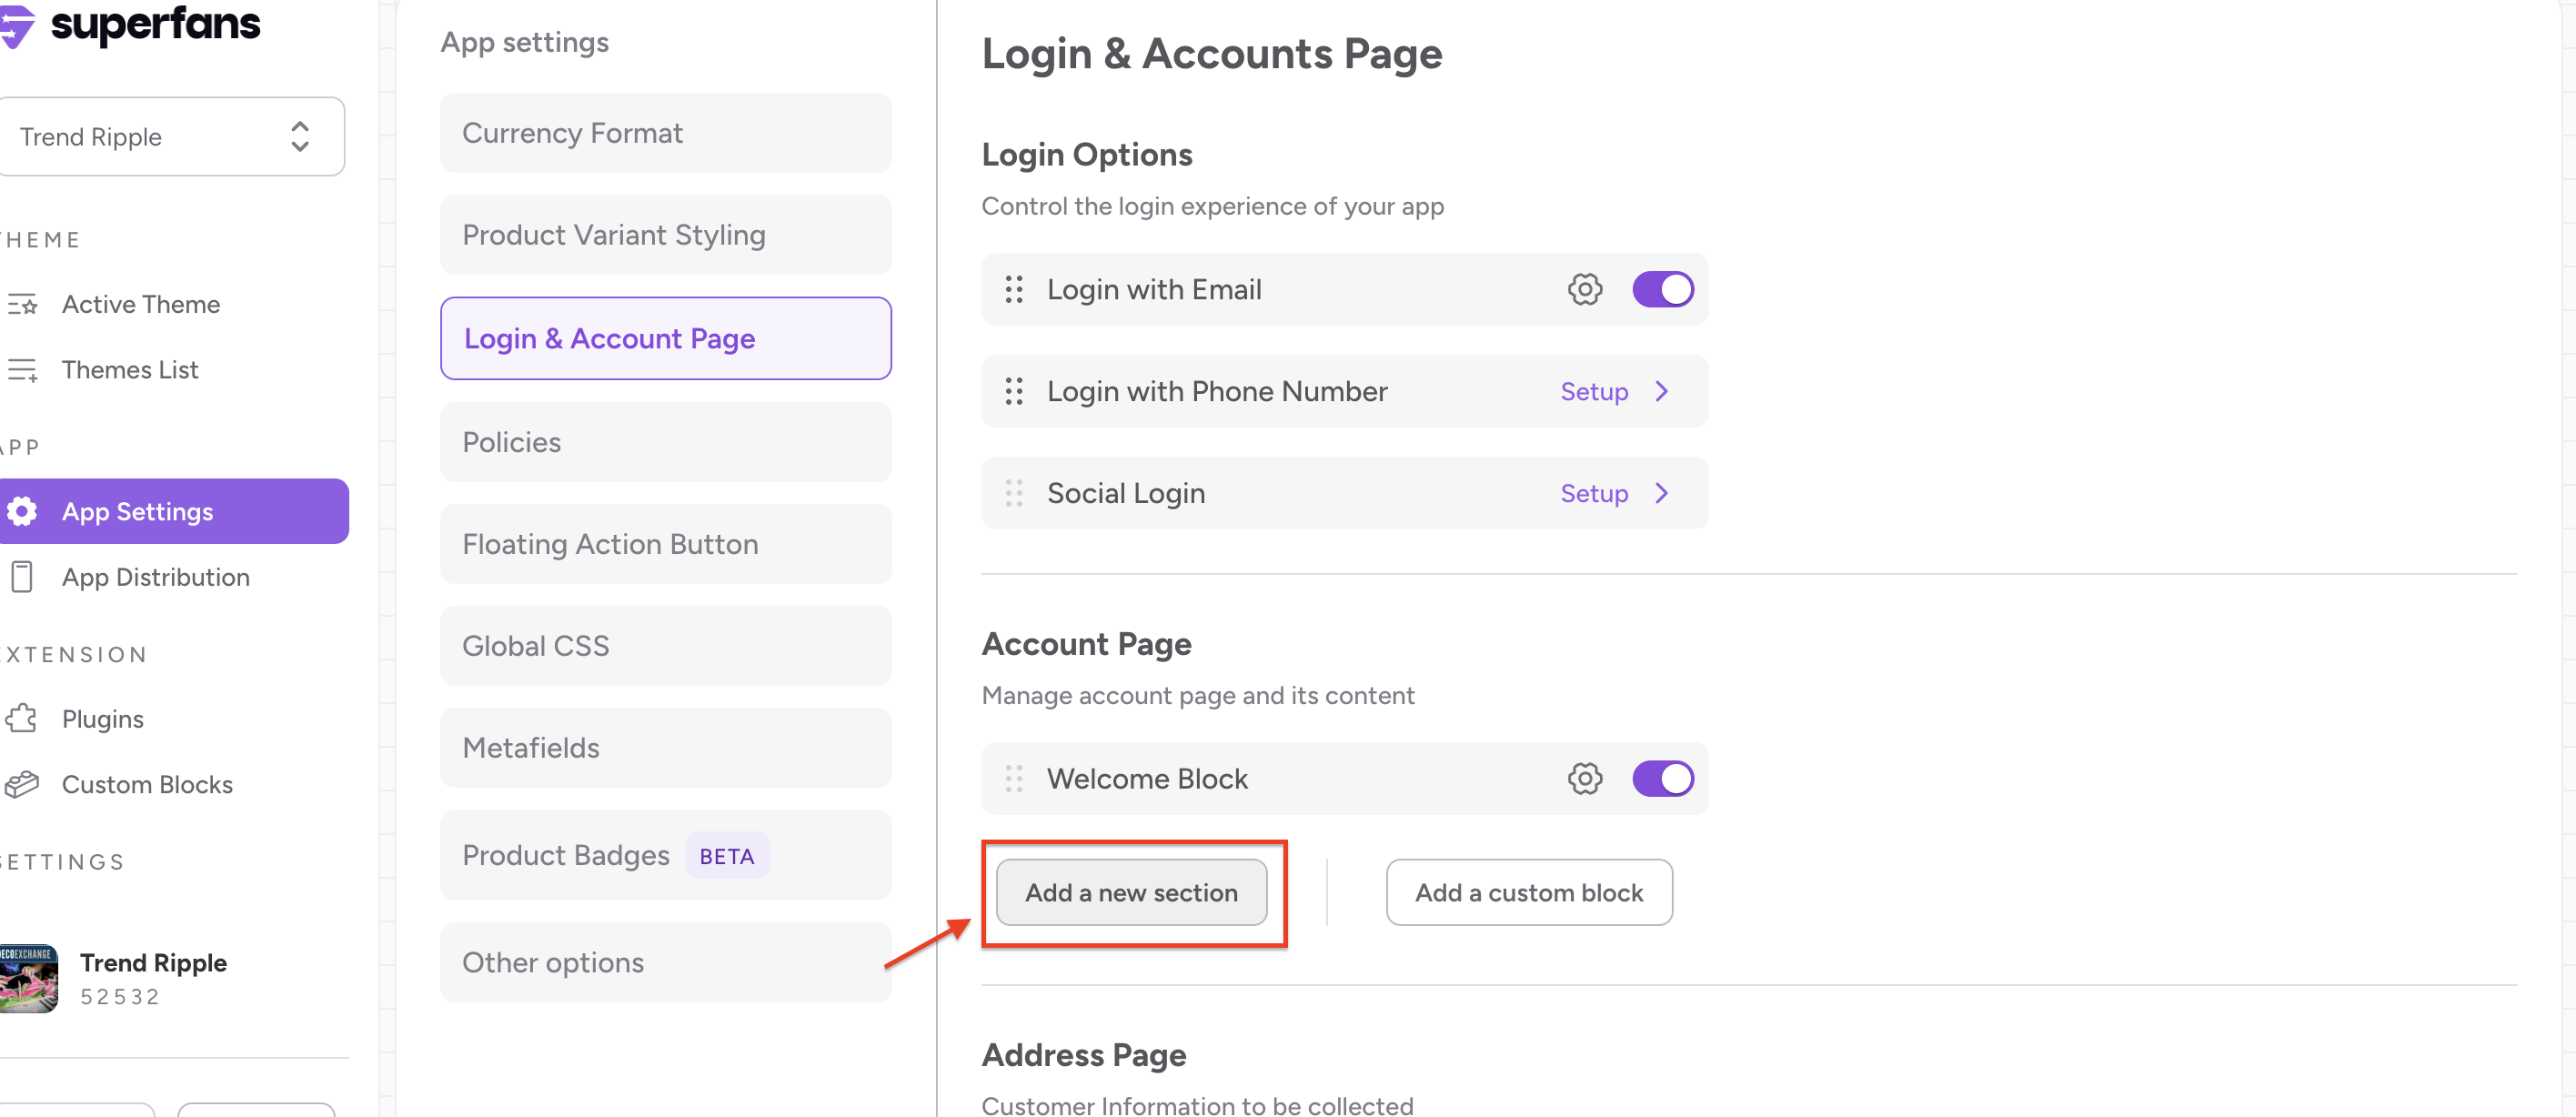The height and width of the screenshot is (1117, 2576).
Task: Expand Login with Phone Number setup chevron
Action: tap(1661, 392)
